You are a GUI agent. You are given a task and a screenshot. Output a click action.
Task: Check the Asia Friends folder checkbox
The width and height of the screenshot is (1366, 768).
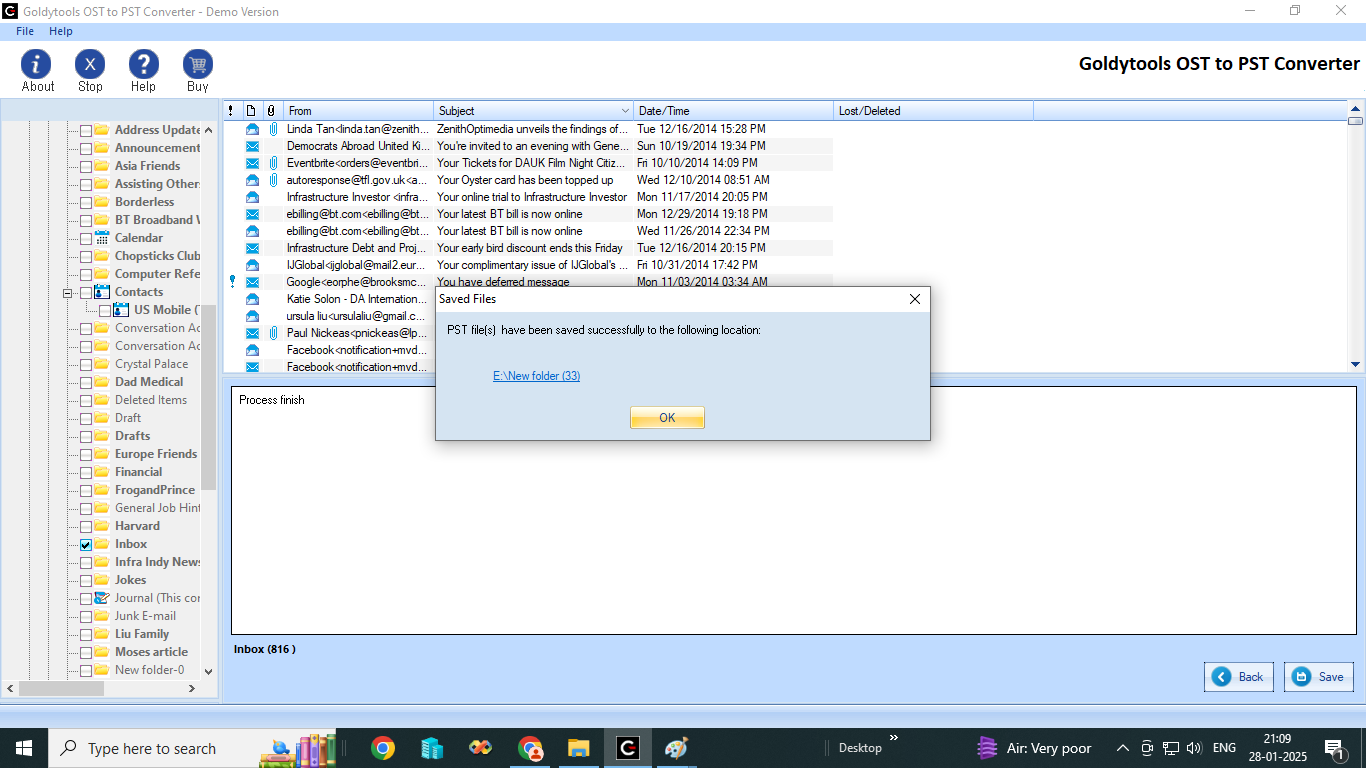click(86, 167)
